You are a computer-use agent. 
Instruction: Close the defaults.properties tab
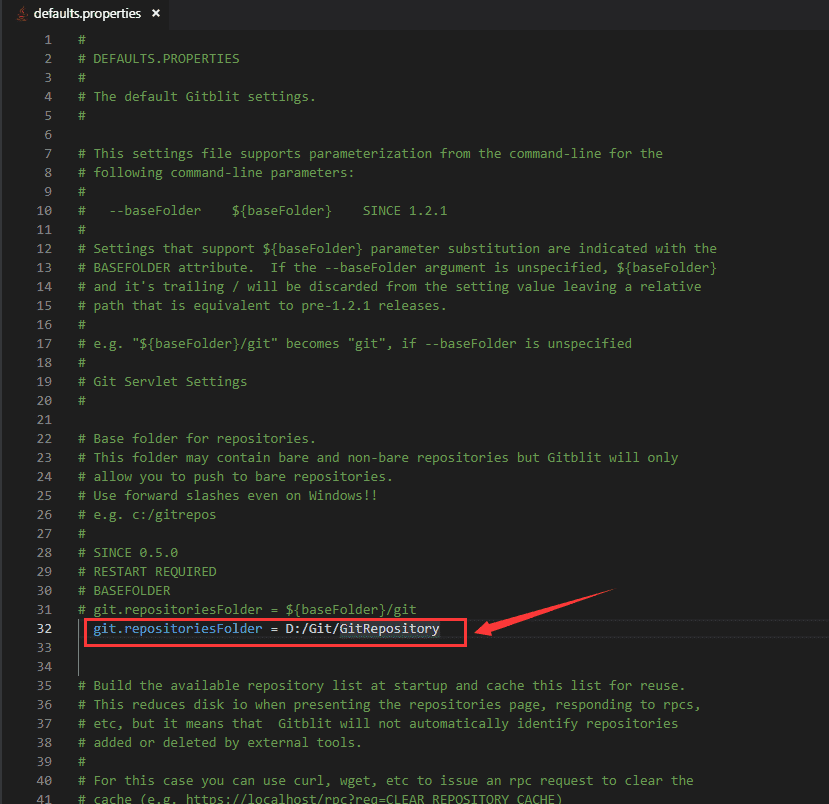pos(155,14)
